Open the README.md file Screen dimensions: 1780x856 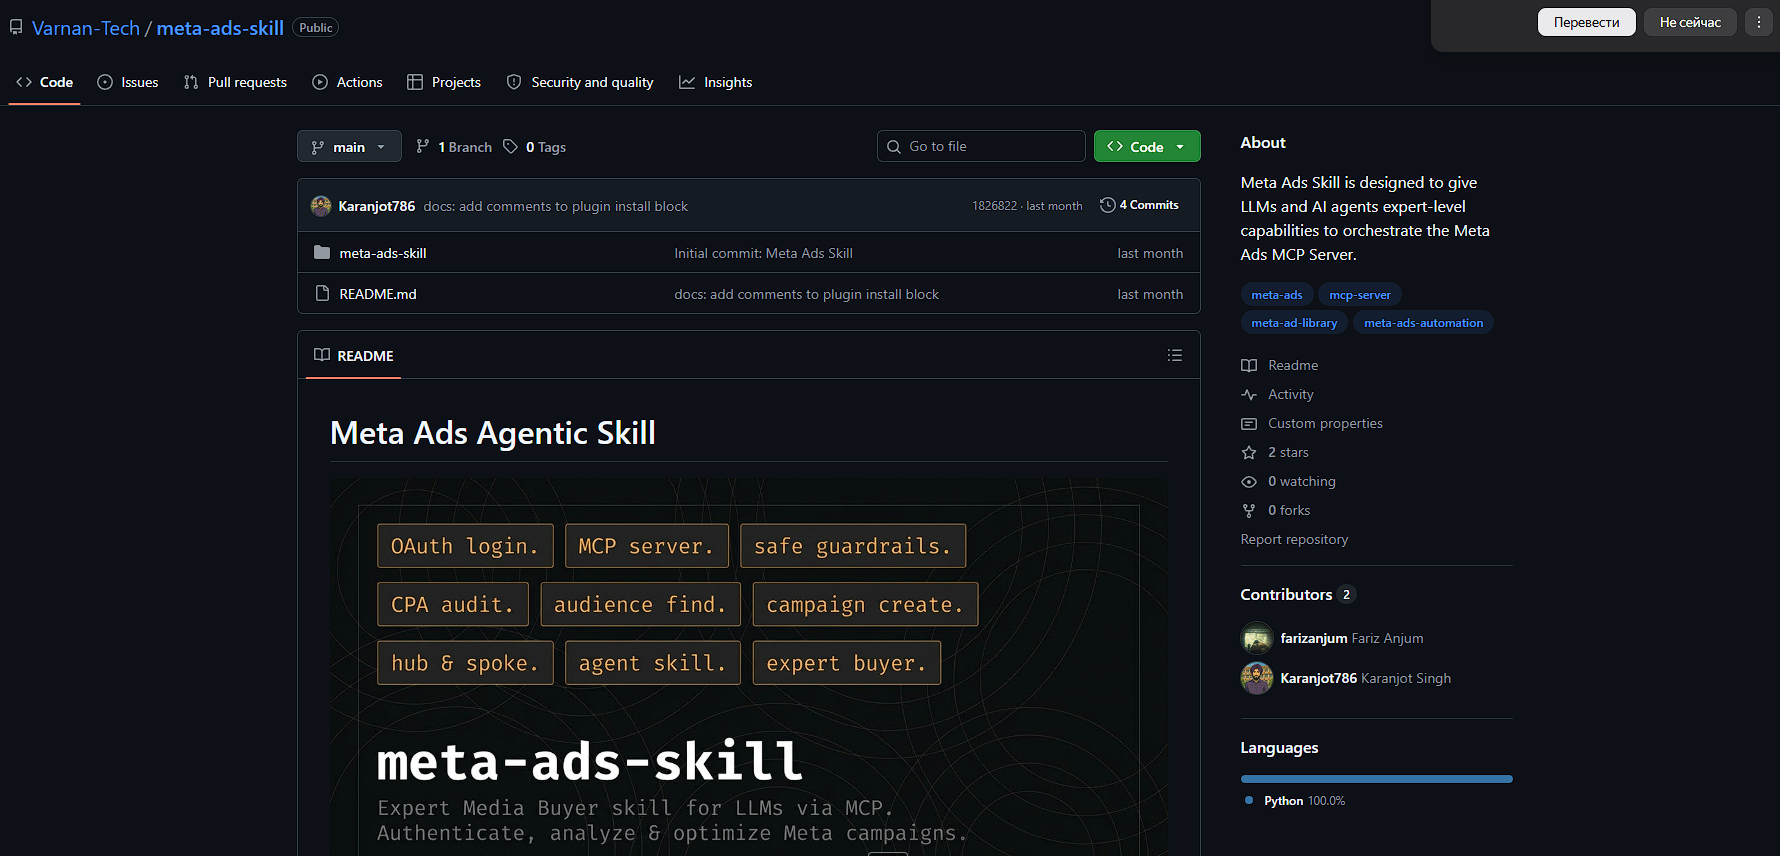378,294
